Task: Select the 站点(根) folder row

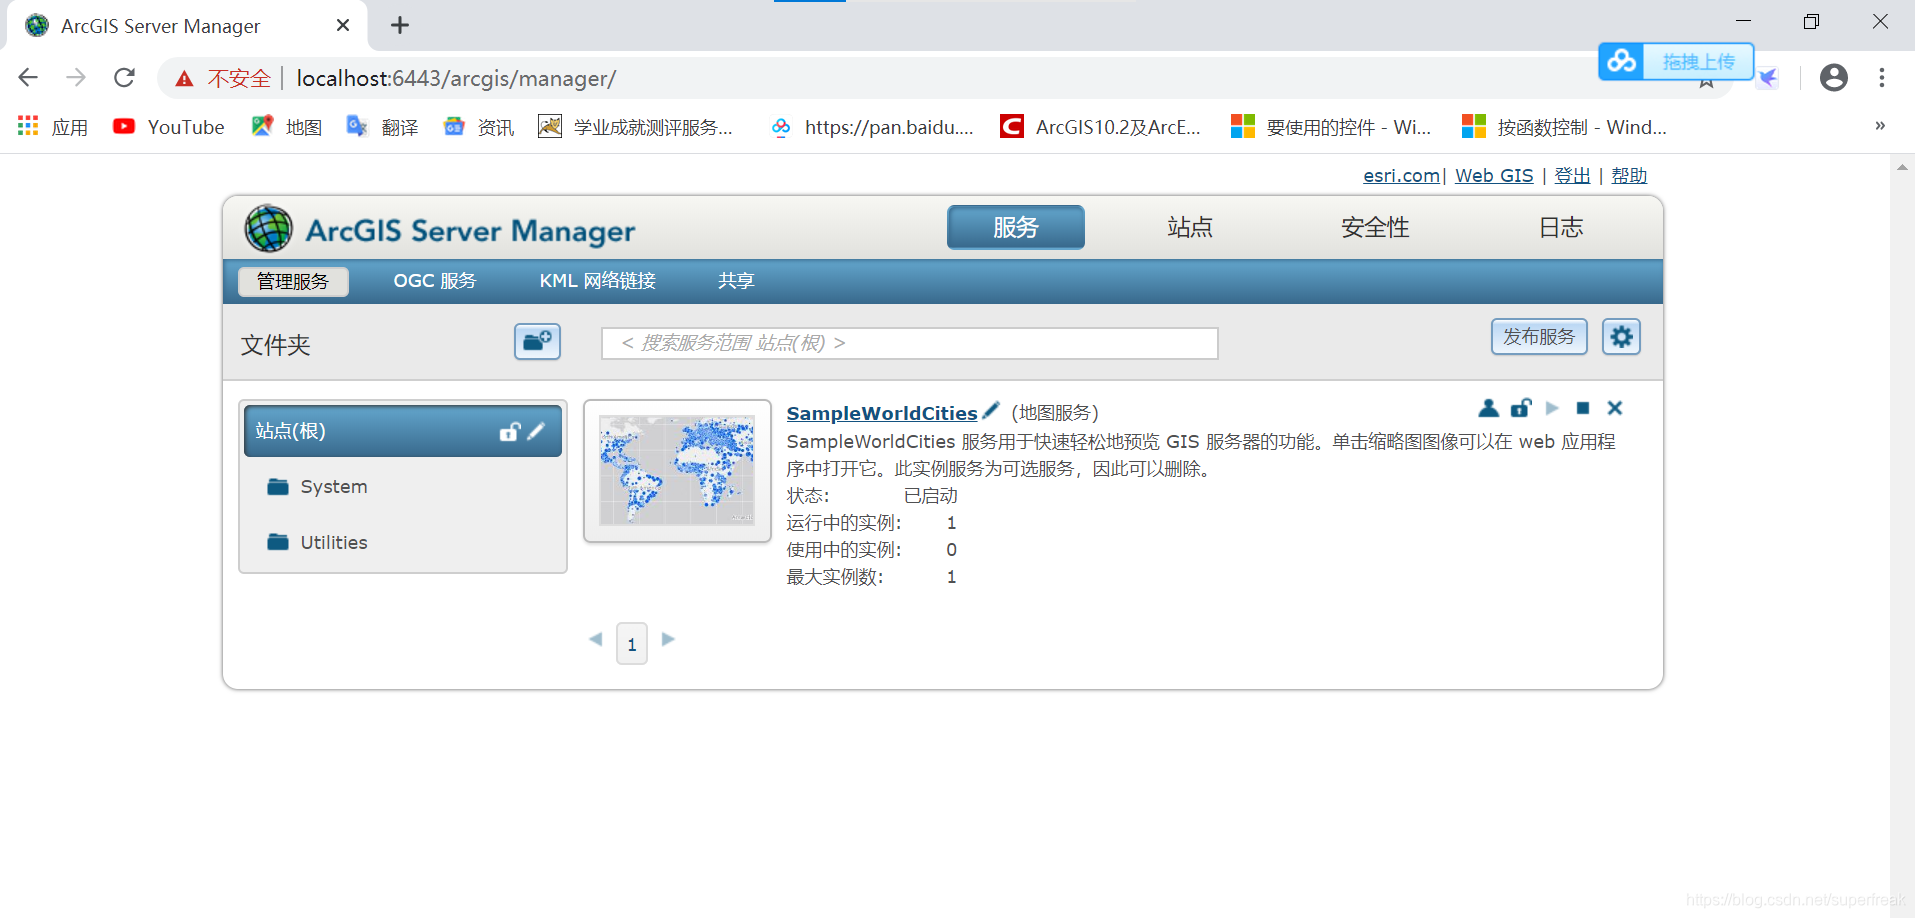Action: (403, 431)
